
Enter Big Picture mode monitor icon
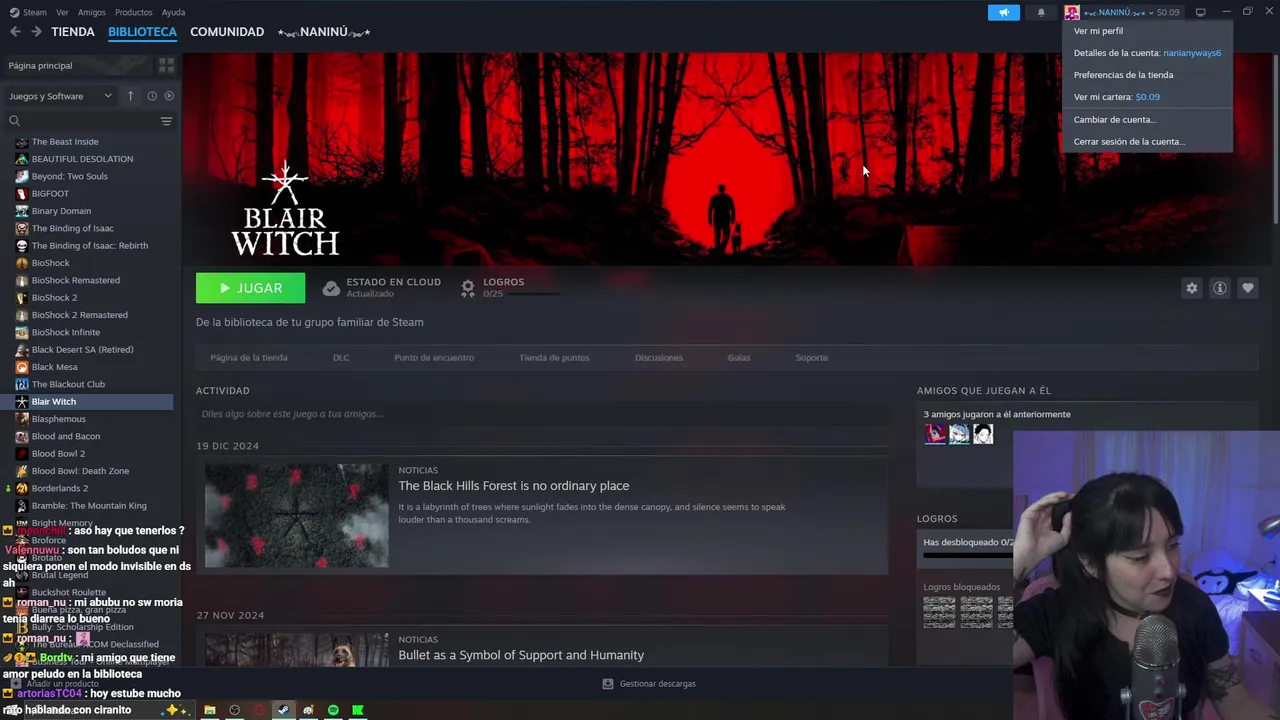pyautogui.click(x=1201, y=12)
